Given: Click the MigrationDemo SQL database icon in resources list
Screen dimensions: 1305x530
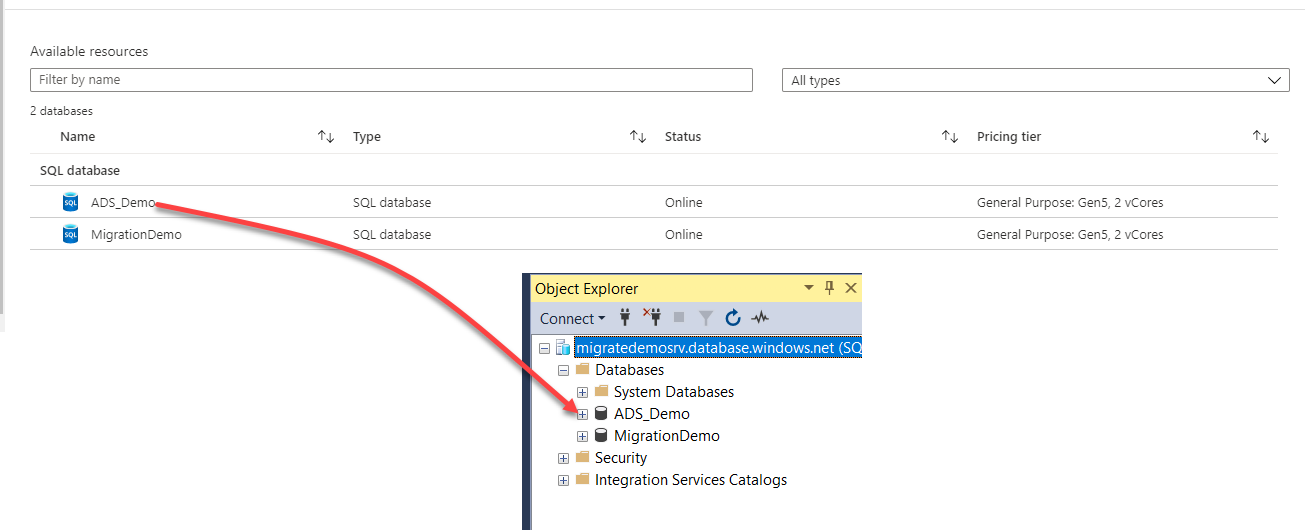Looking at the screenshot, I should (70, 235).
